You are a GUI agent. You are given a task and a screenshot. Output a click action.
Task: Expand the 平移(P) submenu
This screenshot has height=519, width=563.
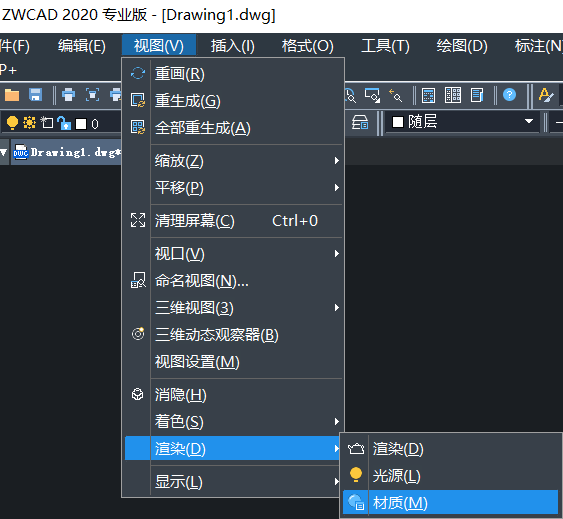[x=233, y=187]
